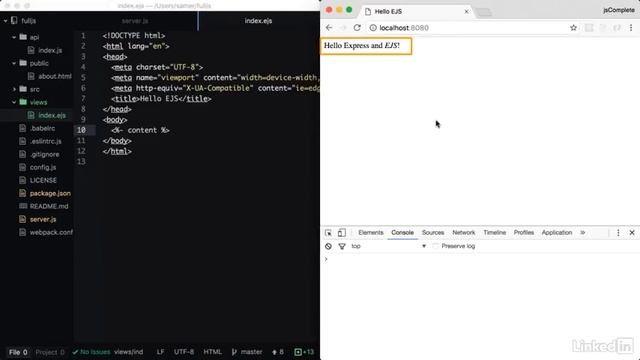Click the +13 git diff indicator
The height and width of the screenshot is (360, 640).
coord(304,352)
